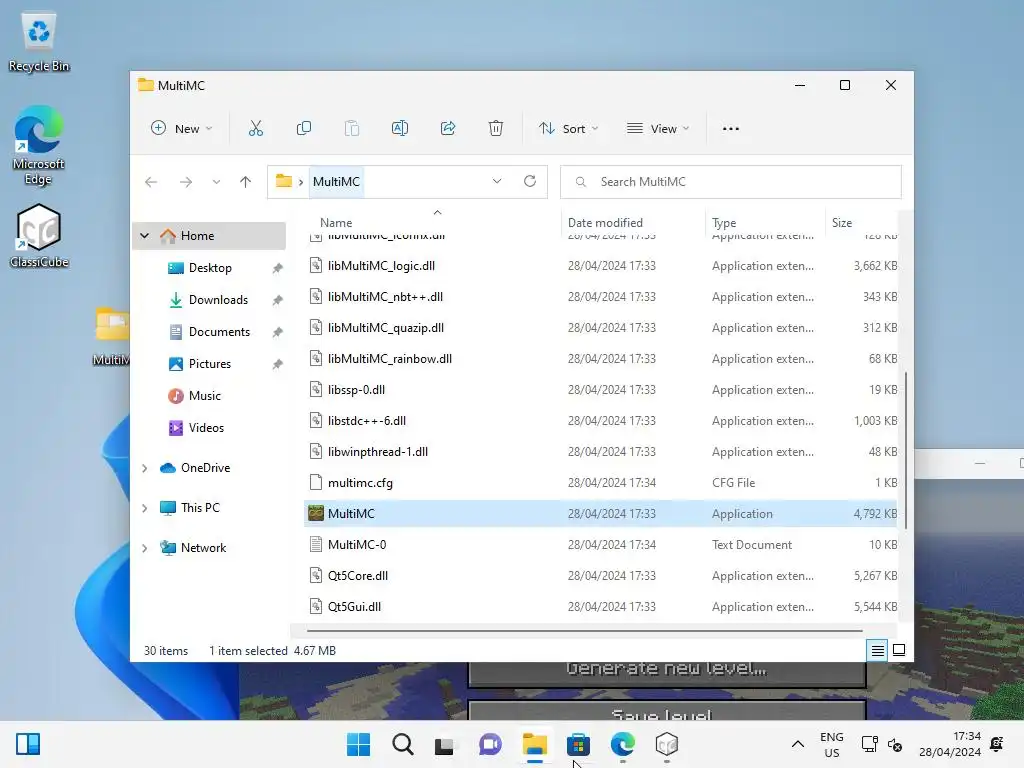
Task: Open the Windows Start menu
Action: [358, 744]
